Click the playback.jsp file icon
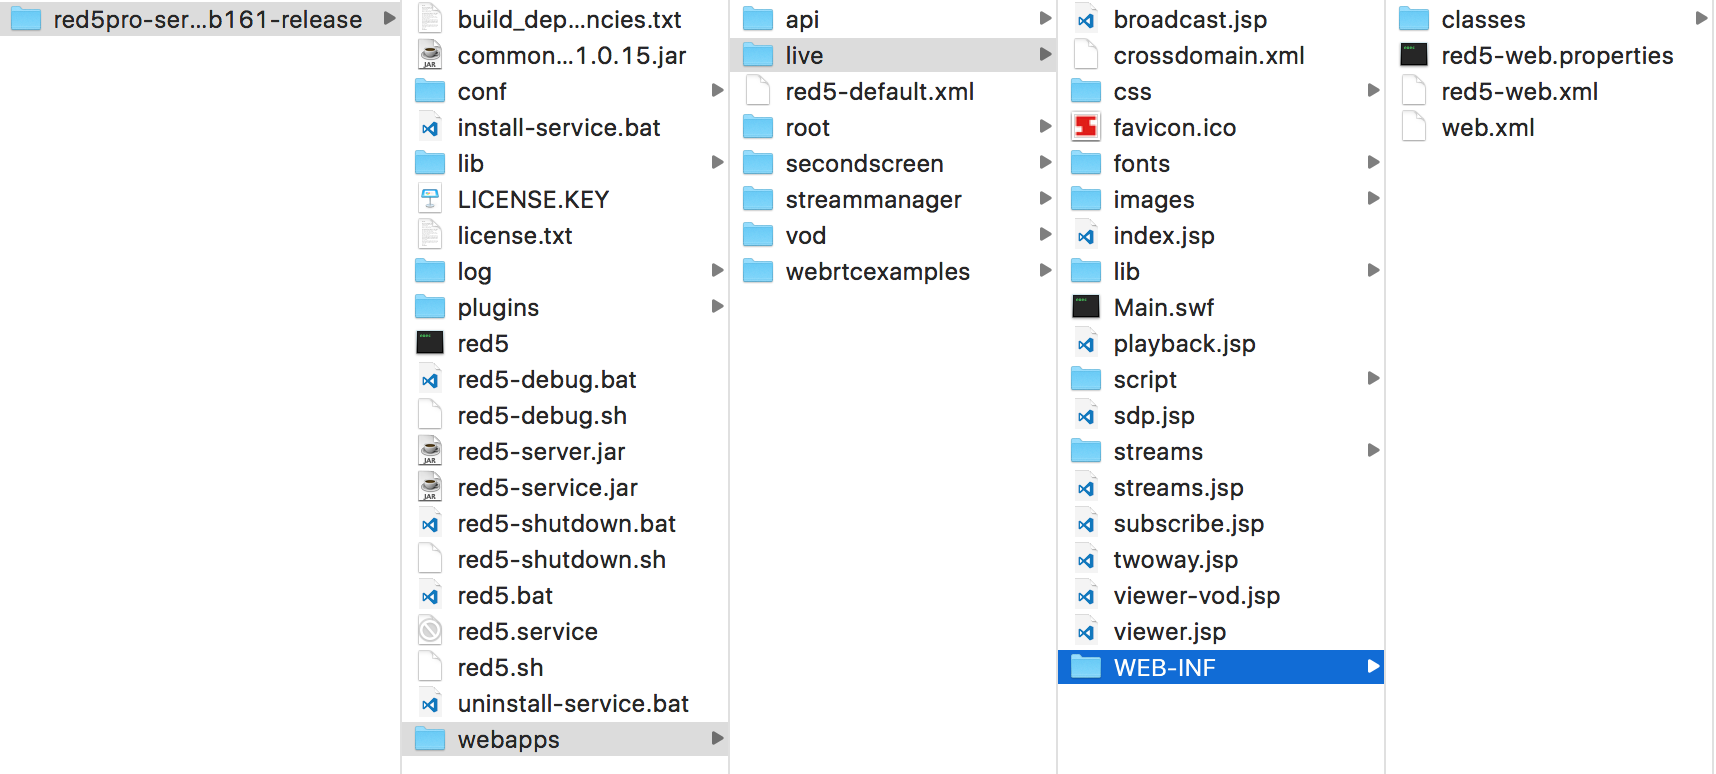 point(1086,344)
